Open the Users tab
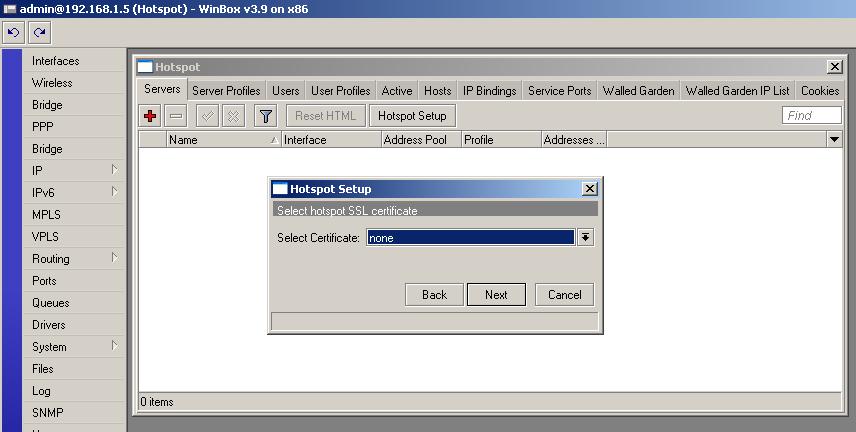The width and height of the screenshot is (856, 432). (286, 91)
